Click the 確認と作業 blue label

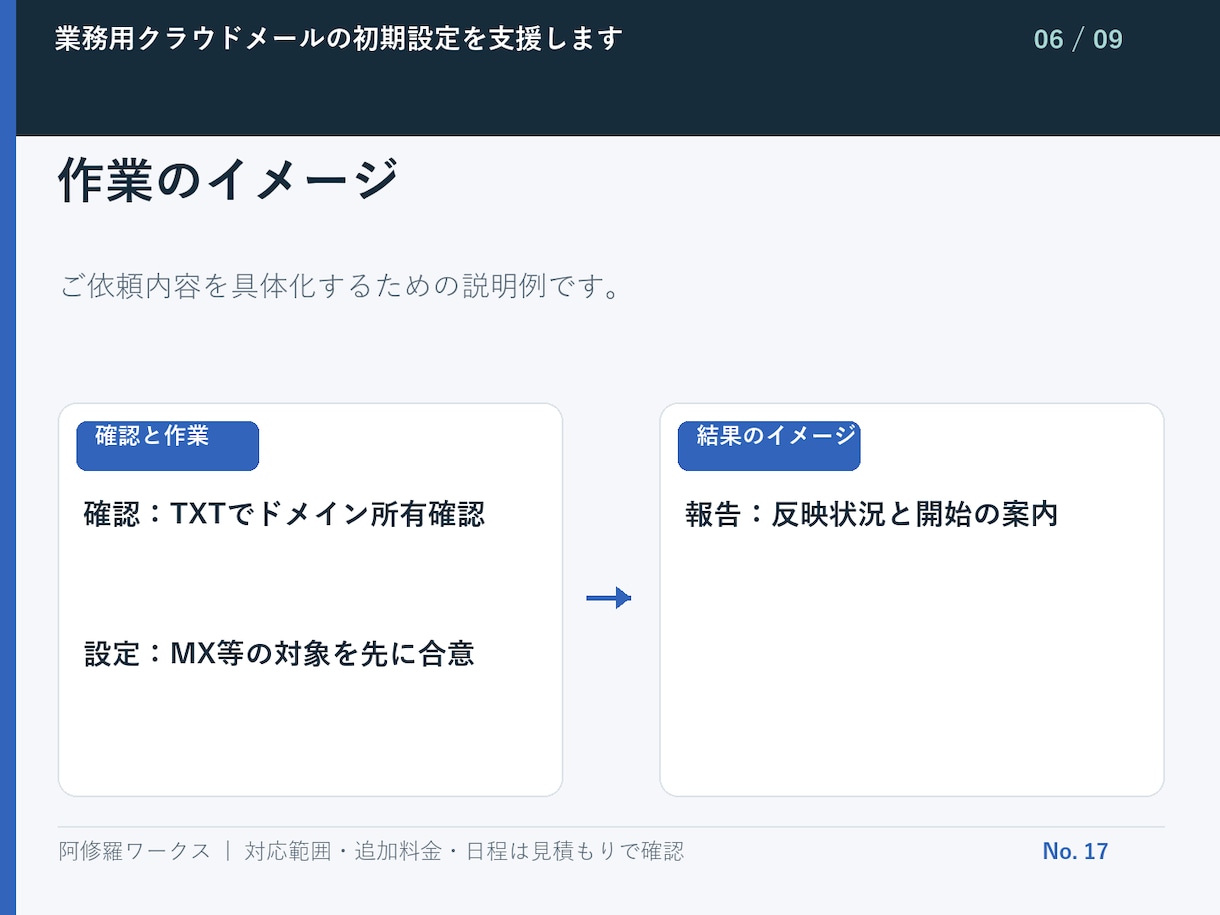pyautogui.click(x=168, y=446)
